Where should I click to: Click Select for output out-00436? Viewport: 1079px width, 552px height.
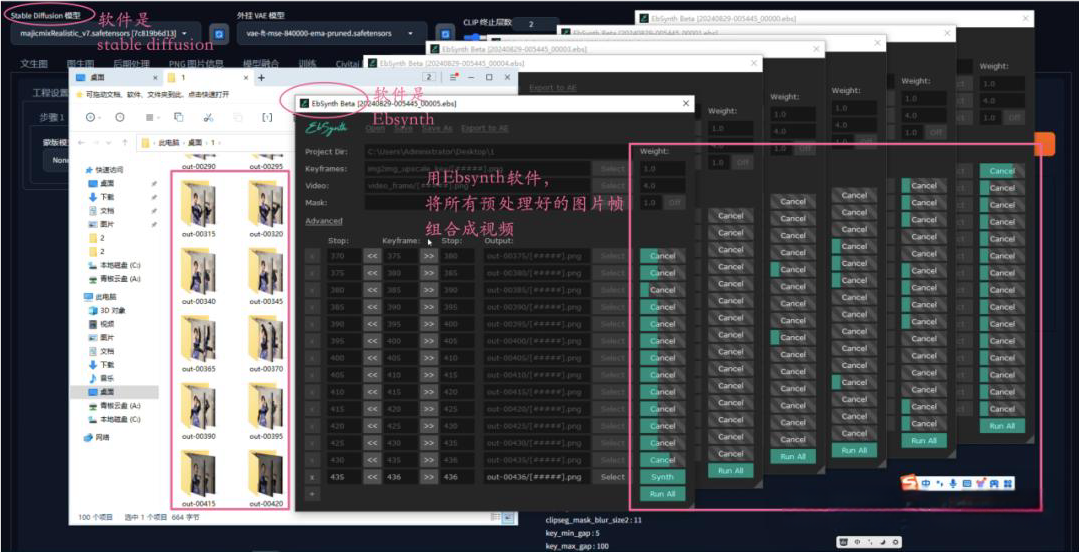pyautogui.click(x=612, y=477)
